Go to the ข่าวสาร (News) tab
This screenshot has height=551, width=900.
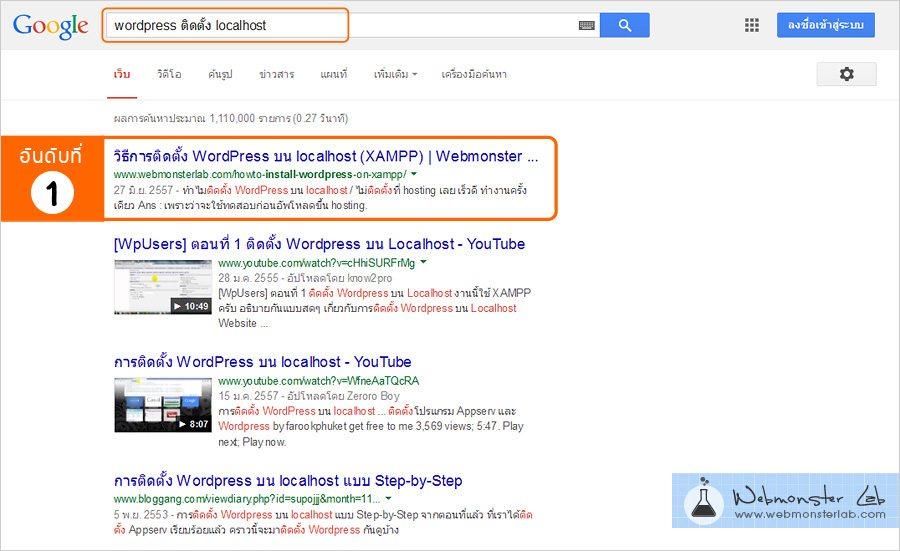click(x=276, y=75)
